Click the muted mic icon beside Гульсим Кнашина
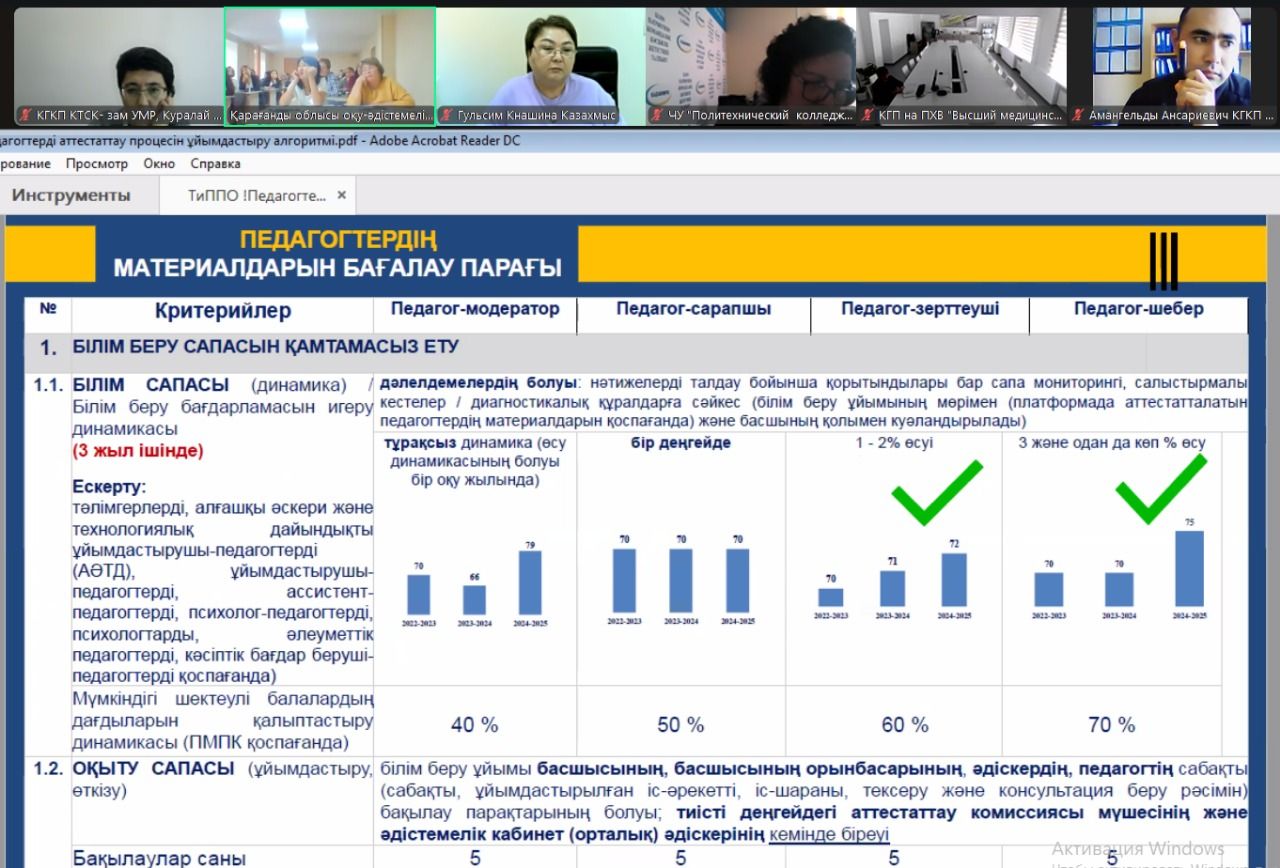 446,115
